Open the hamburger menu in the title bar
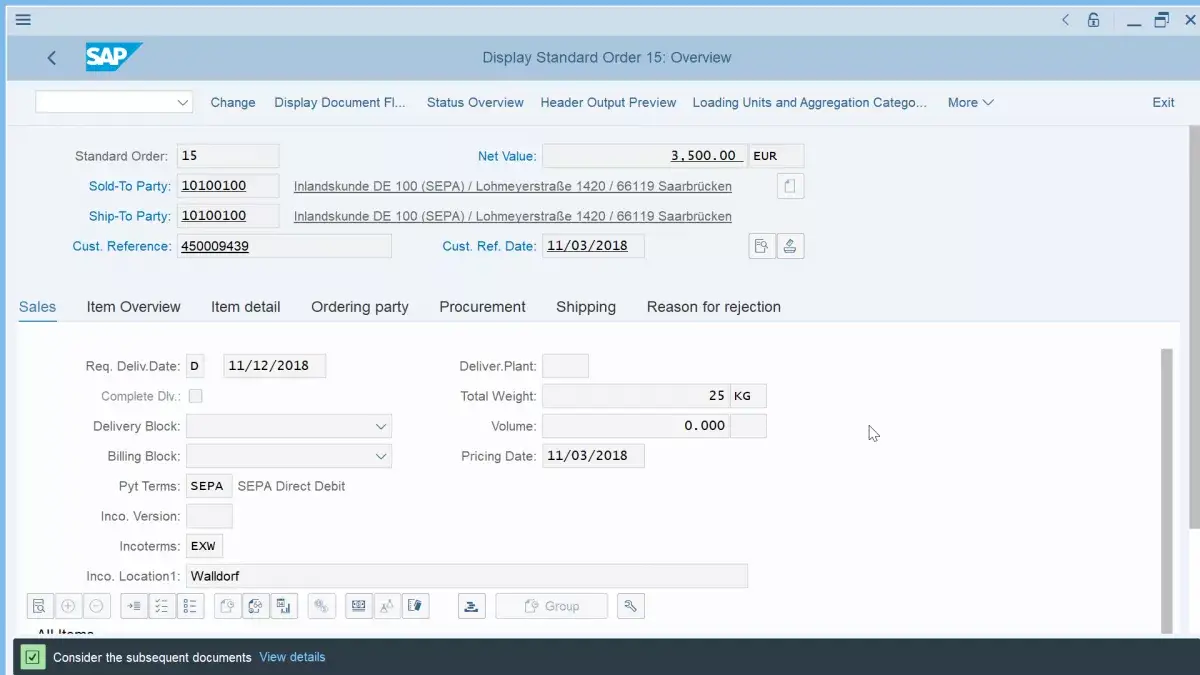The image size is (1200, 675). pos(23,19)
